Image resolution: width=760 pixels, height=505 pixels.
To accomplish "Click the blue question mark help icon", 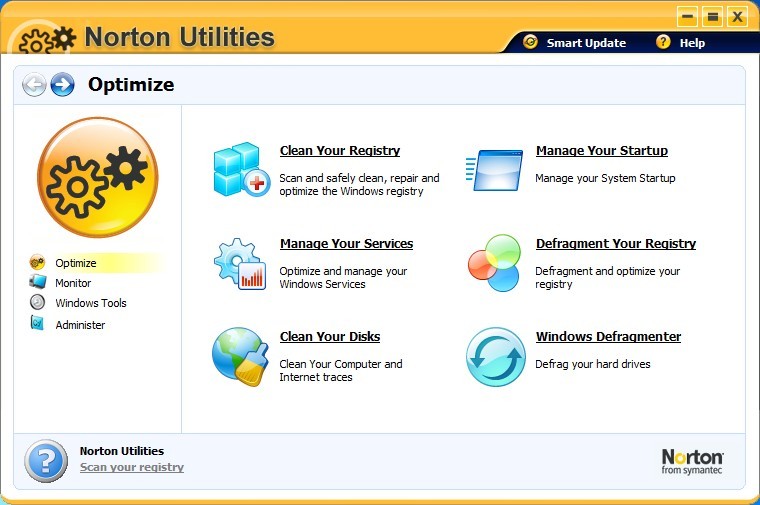I will tap(46, 460).
